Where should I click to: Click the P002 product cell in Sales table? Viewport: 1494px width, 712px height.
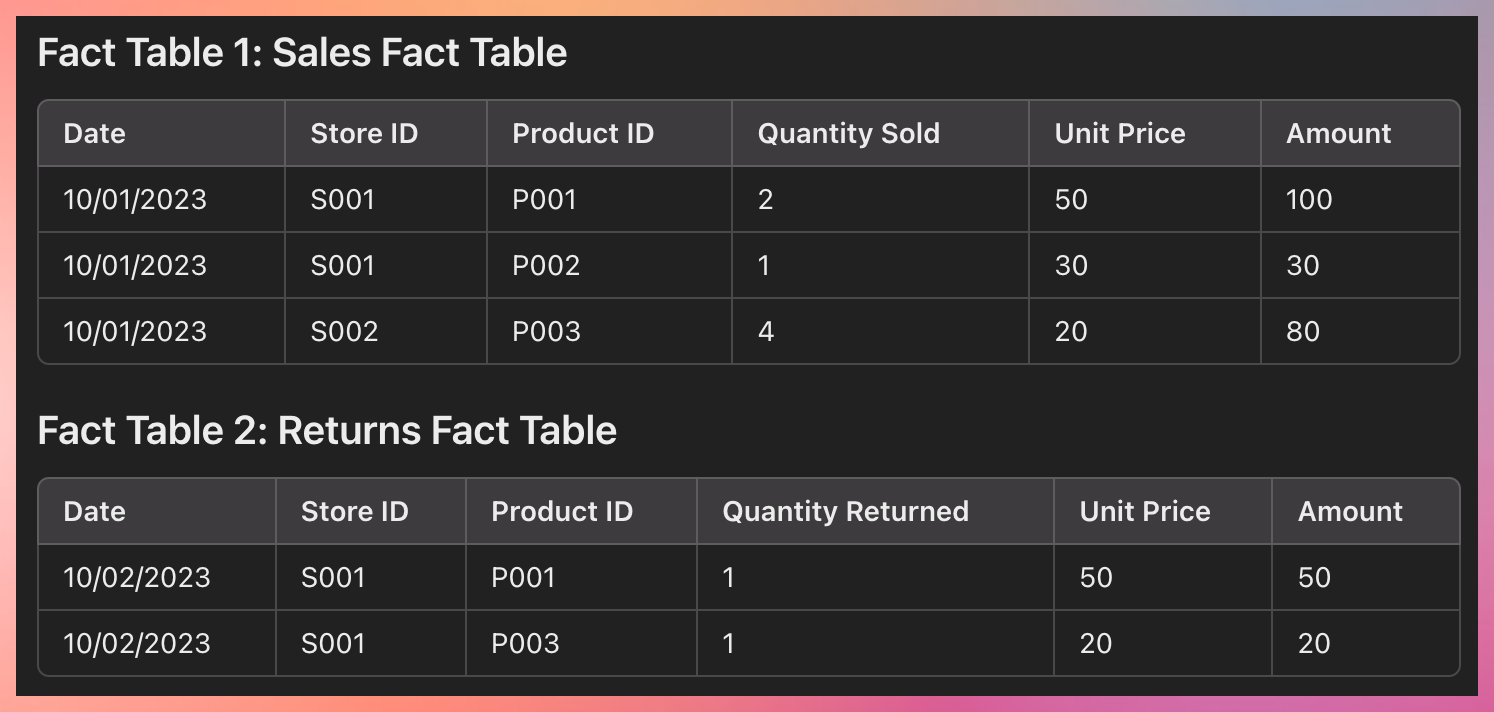(x=546, y=266)
